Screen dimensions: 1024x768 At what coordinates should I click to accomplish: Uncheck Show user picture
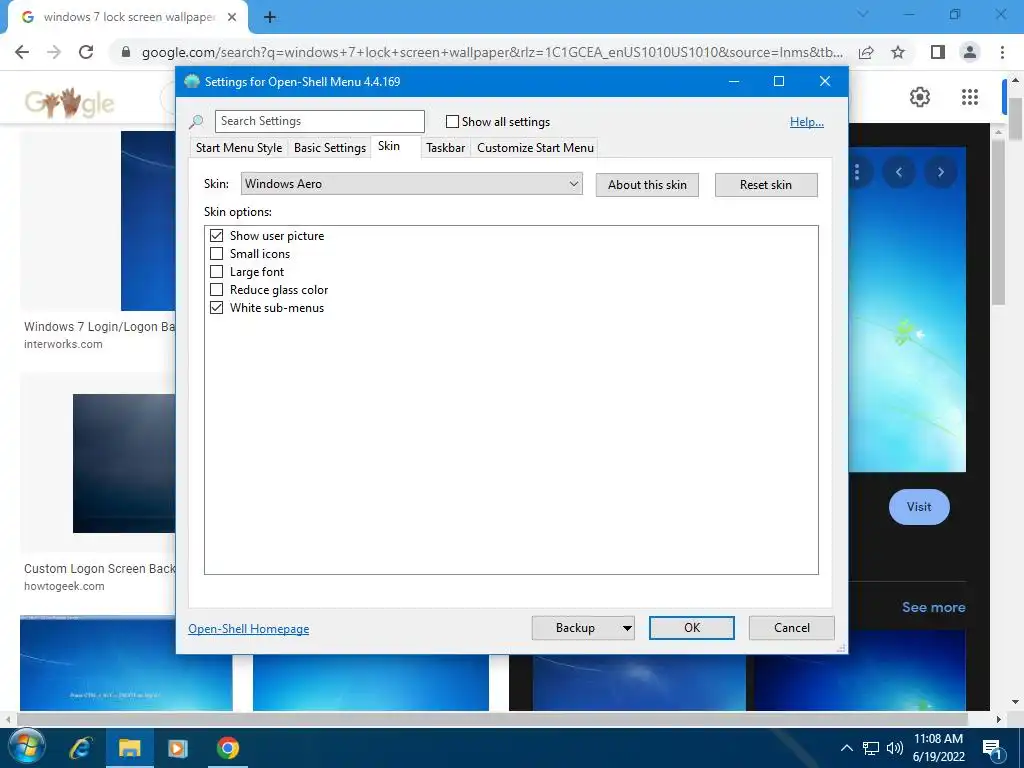[x=216, y=236]
